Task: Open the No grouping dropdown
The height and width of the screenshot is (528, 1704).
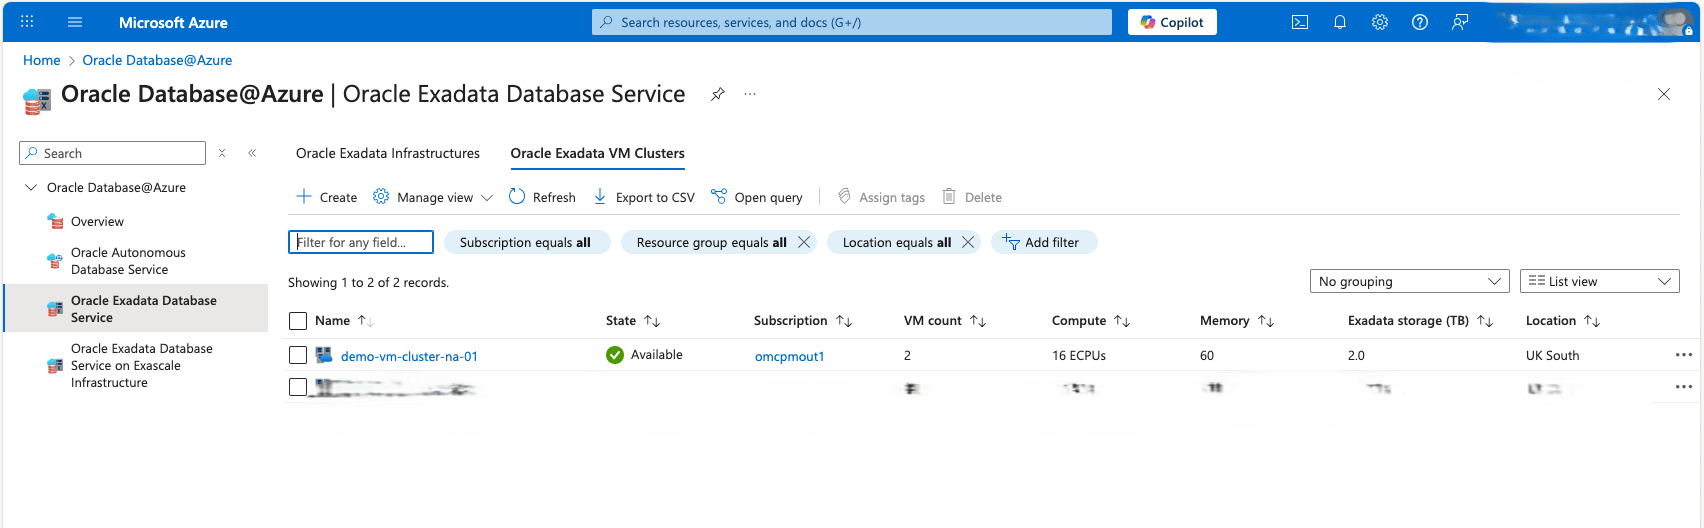Action: coord(1409,282)
